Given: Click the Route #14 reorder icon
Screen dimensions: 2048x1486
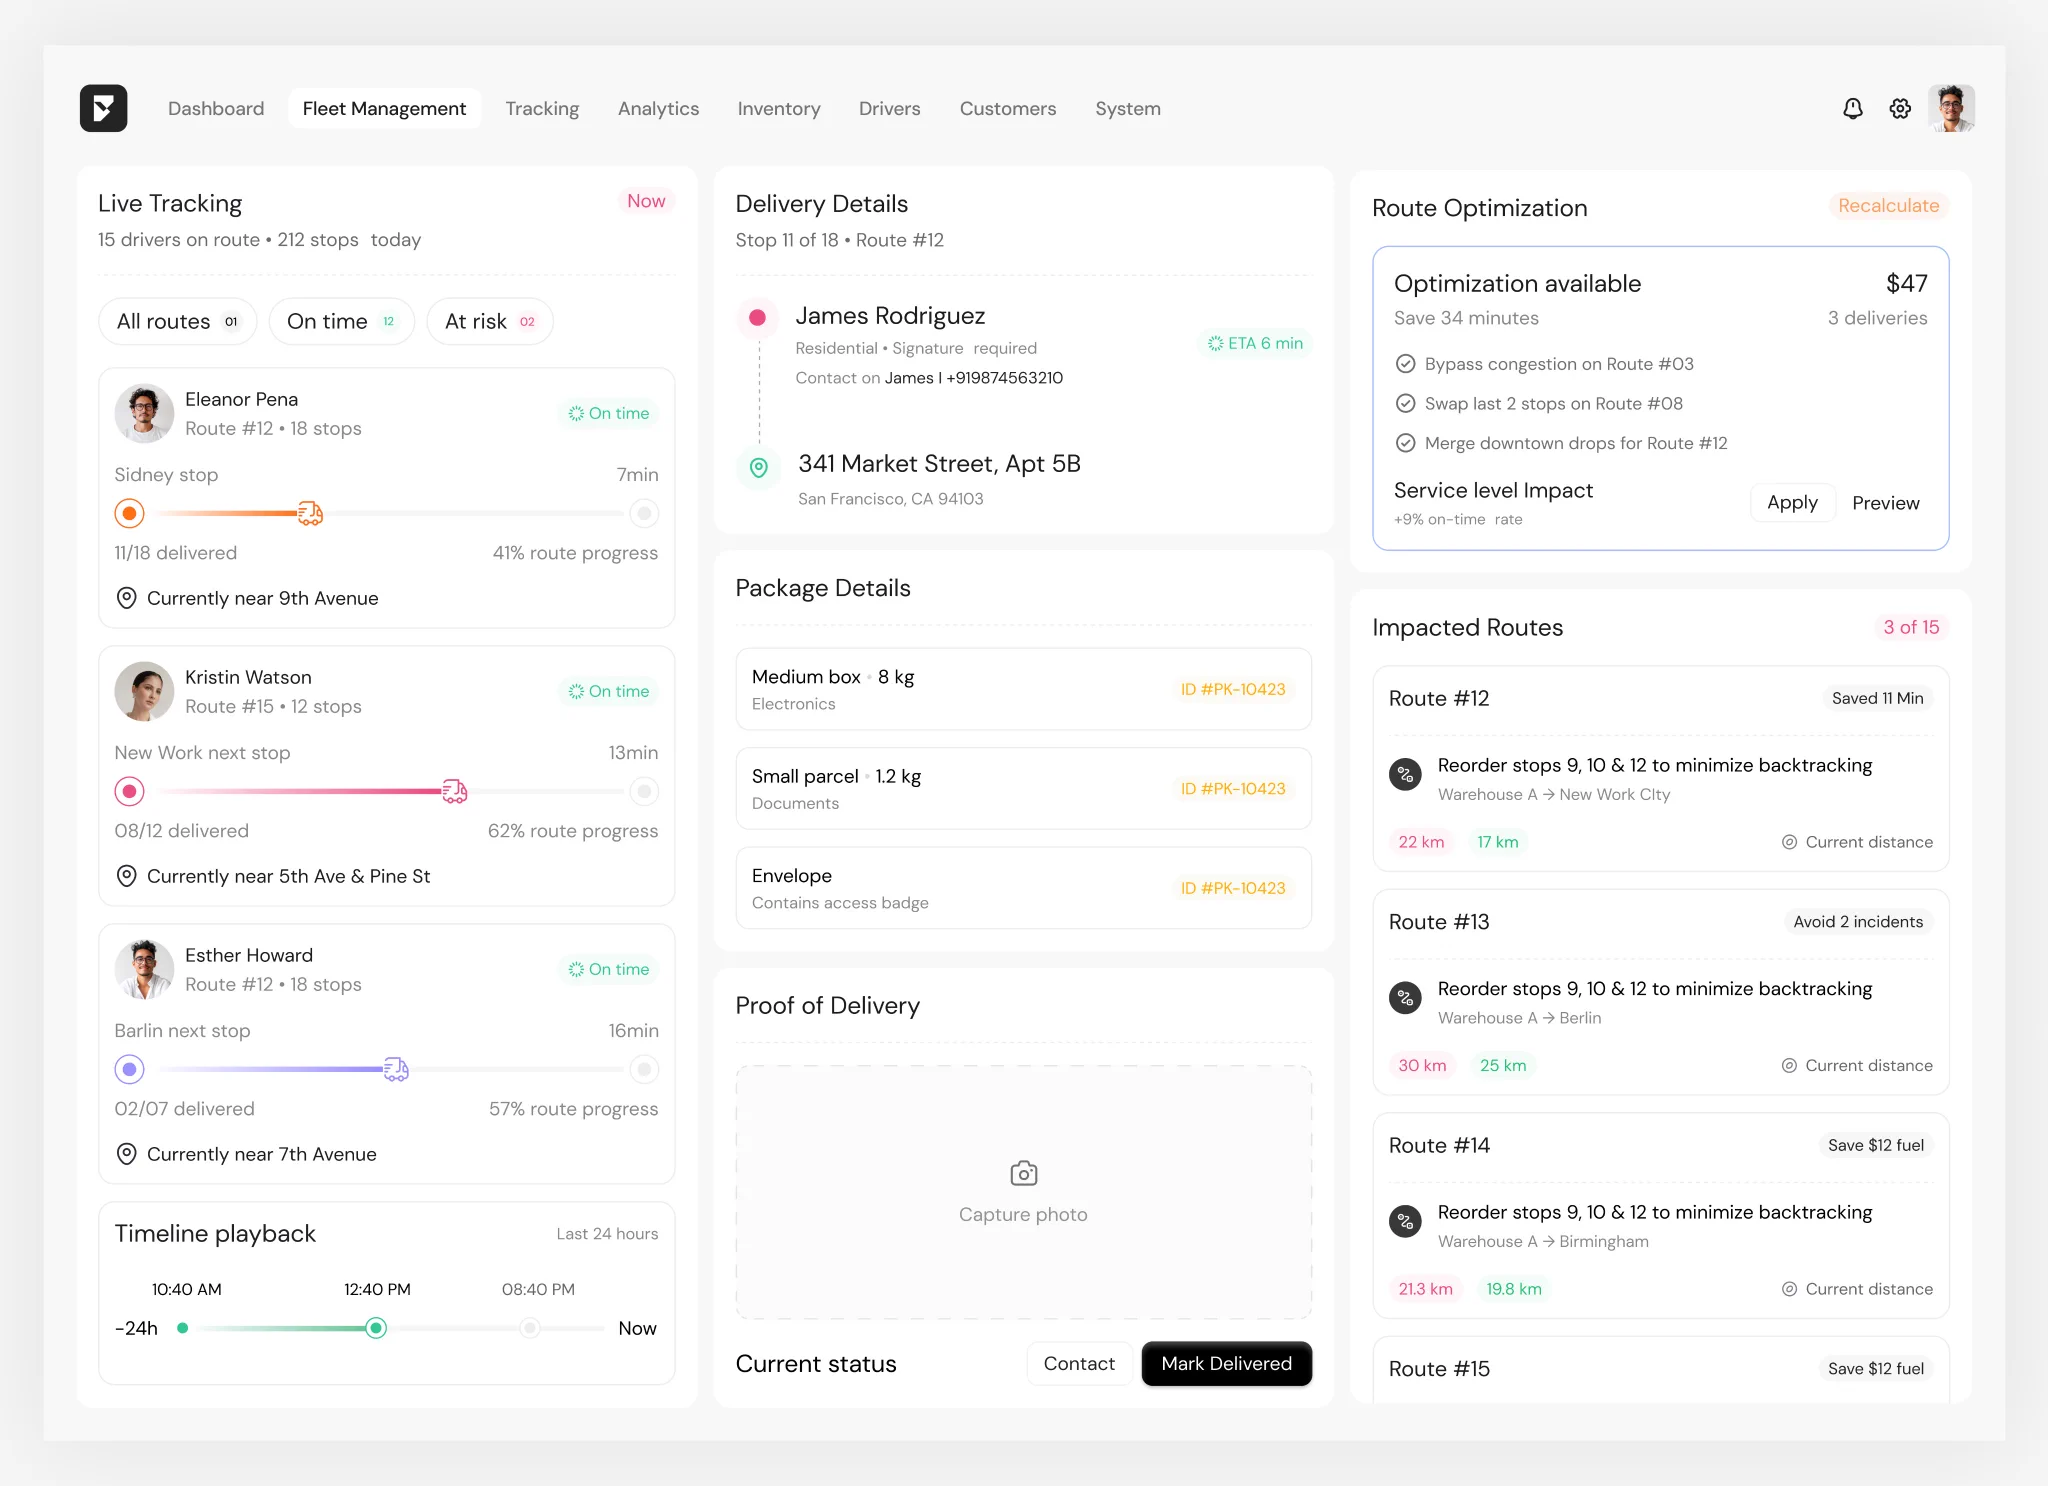Looking at the screenshot, I should (1406, 1221).
